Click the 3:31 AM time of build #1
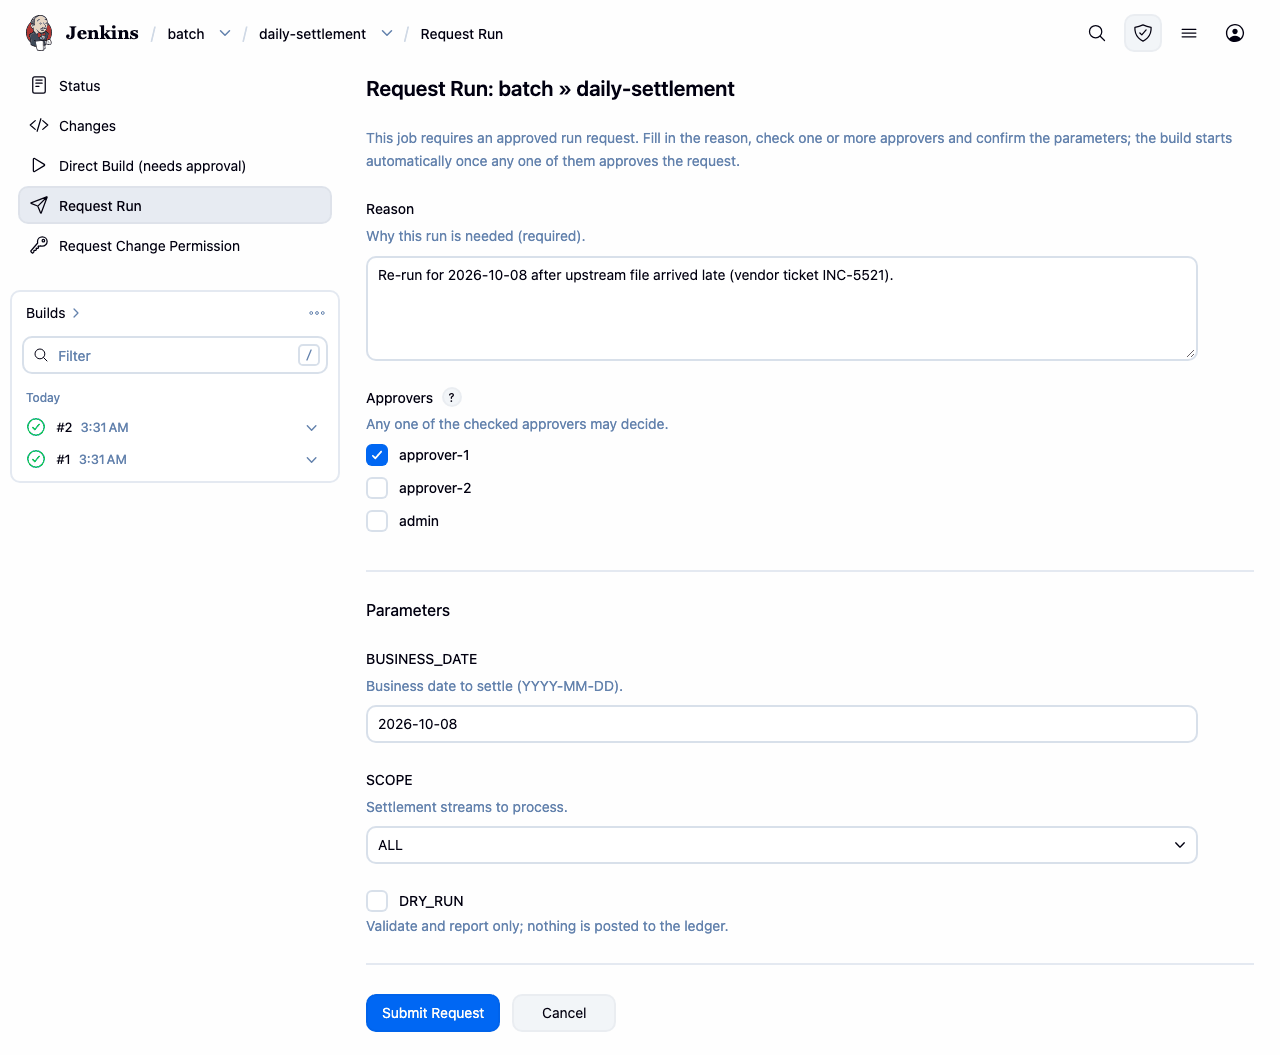This screenshot has height=1055, width=1280. tap(103, 460)
